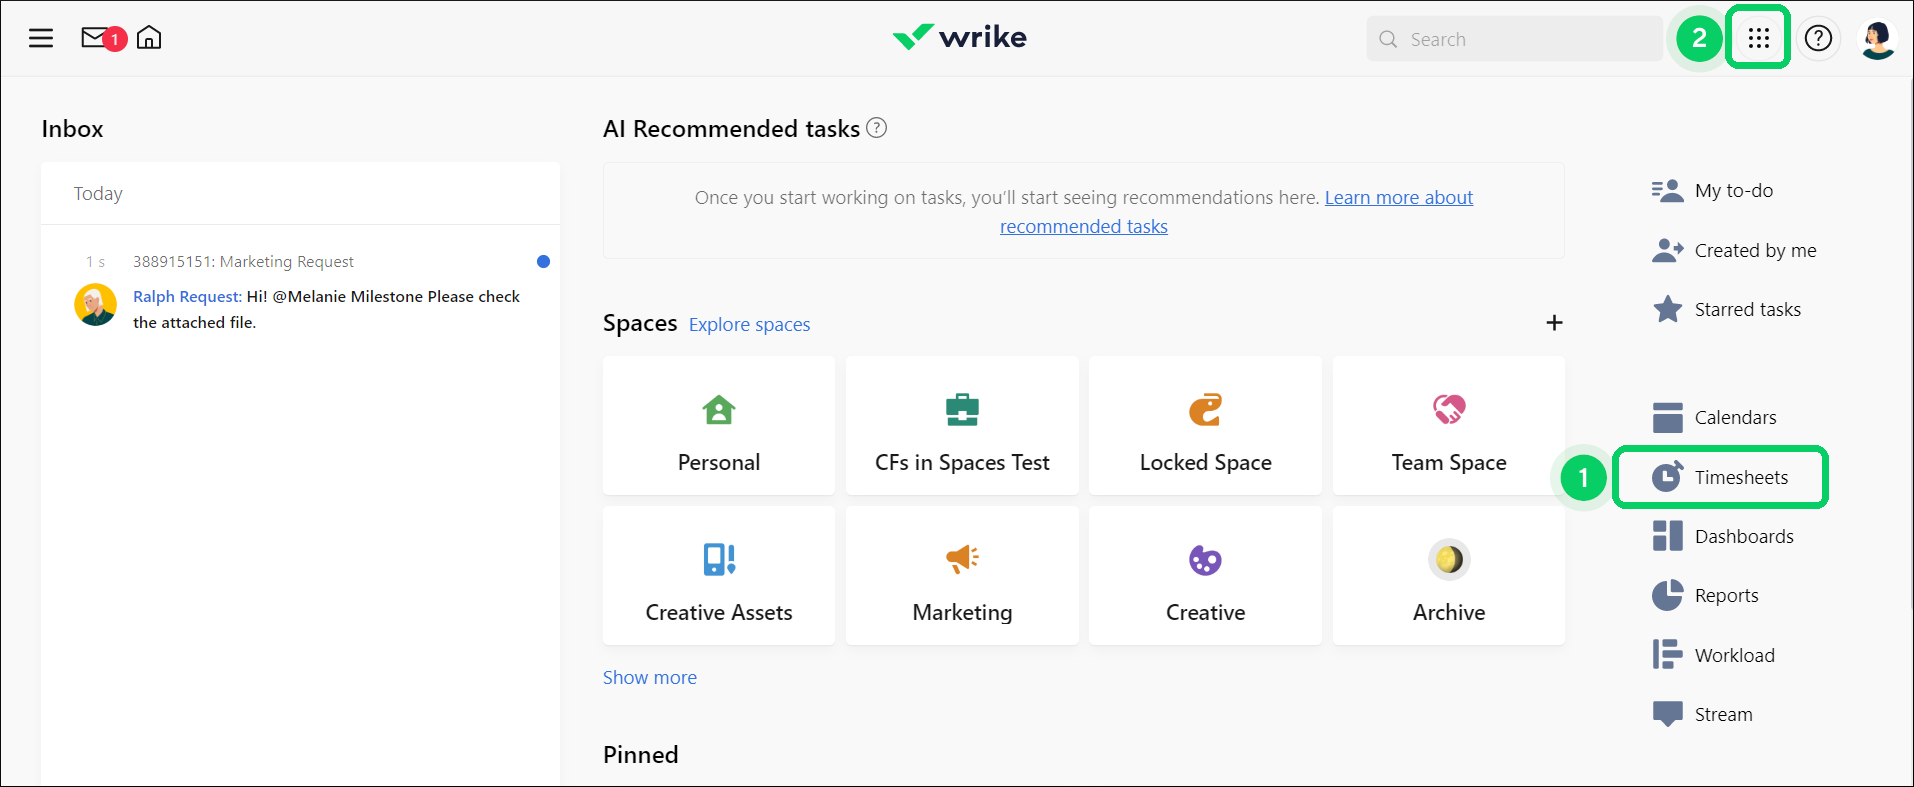The height and width of the screenshot is (787, 1914).
Task: Open the Creative space card
Action: (x=1205, y=575)
